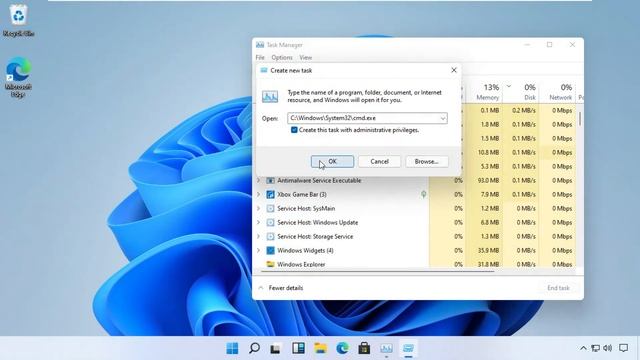Click Xbox Game Bar process icon
This screenshot has height=360, width=640.
(x=270, y=194)
